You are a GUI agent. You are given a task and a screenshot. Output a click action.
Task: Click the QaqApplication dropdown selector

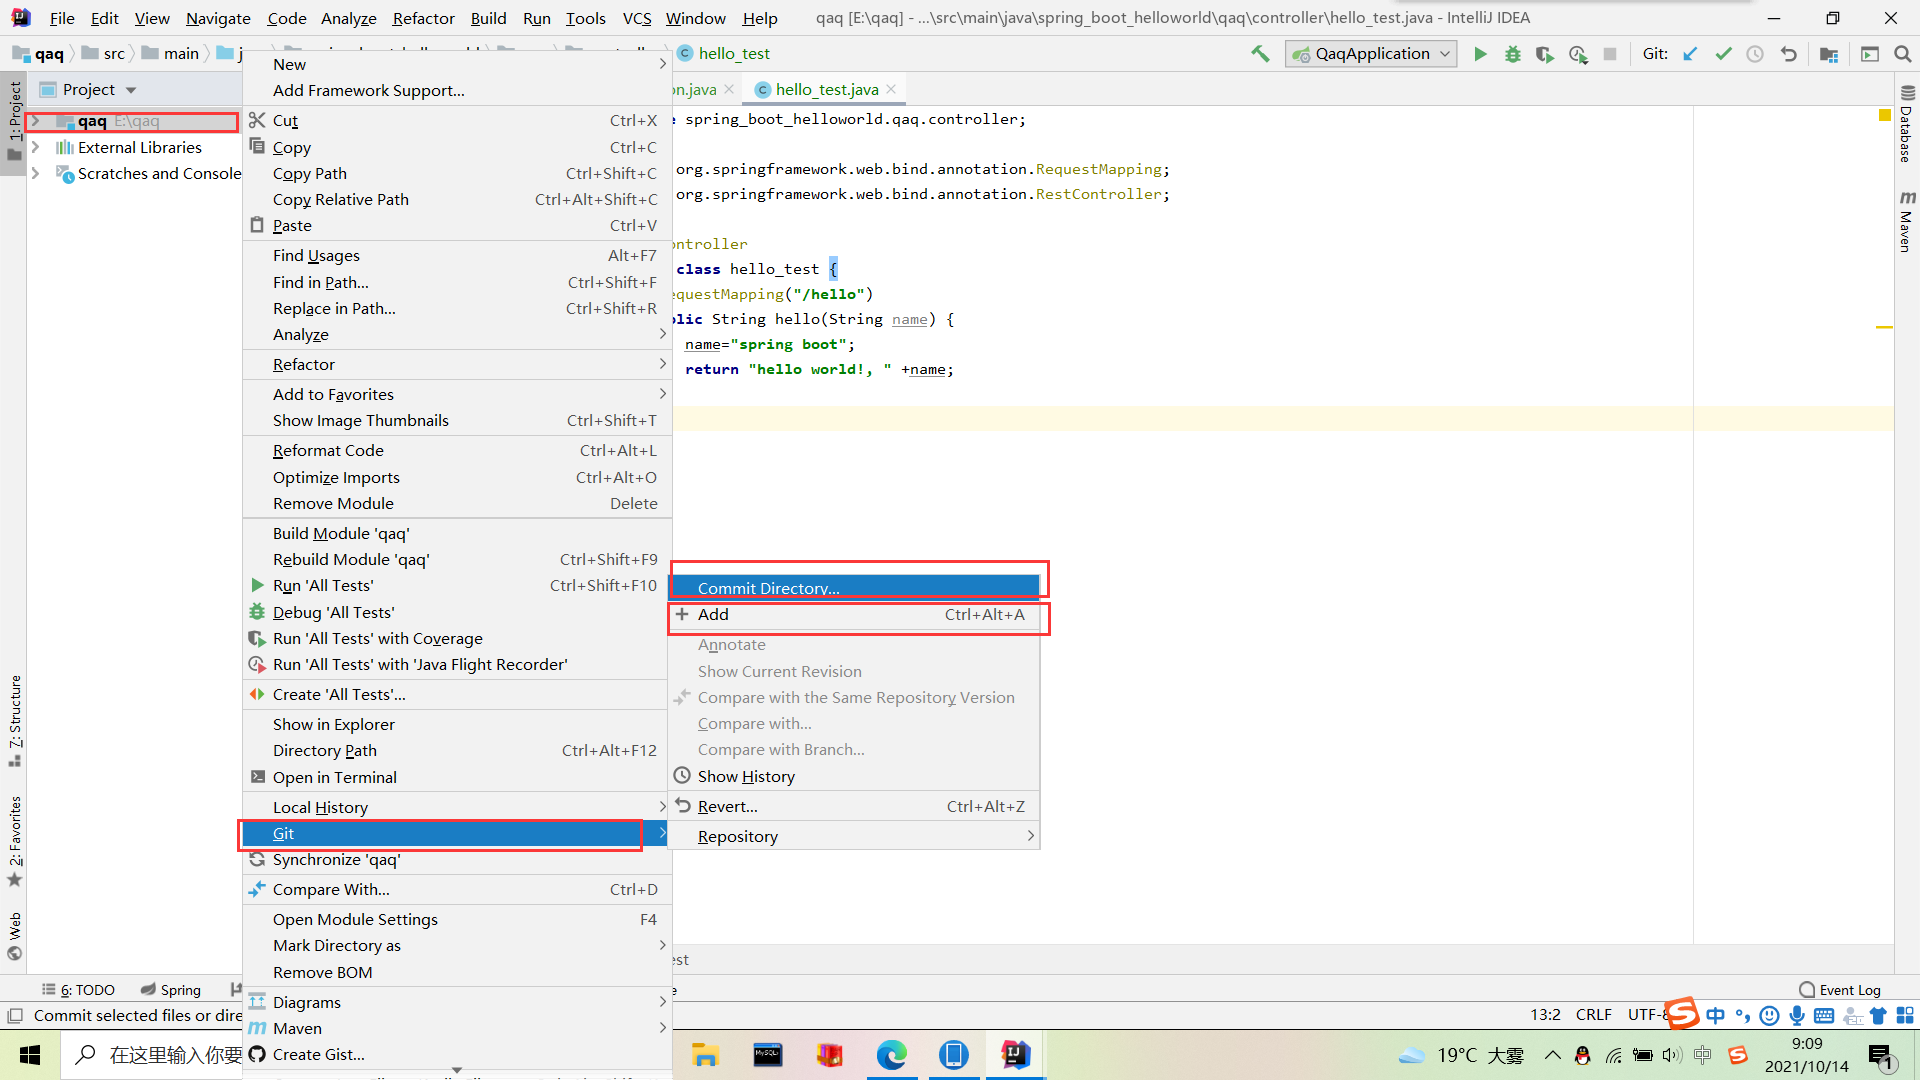pos(1371,53)
